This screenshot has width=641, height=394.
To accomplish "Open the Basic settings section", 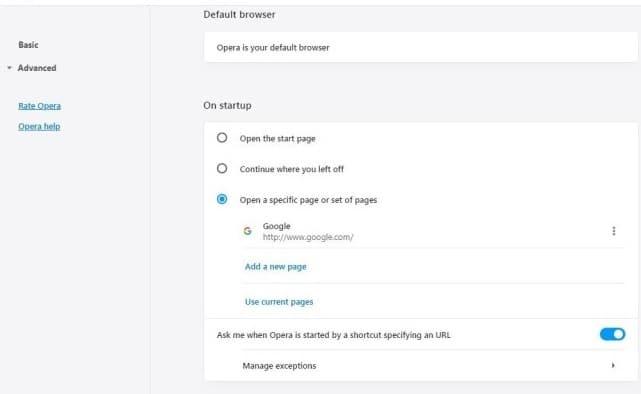I will [28, 45].
